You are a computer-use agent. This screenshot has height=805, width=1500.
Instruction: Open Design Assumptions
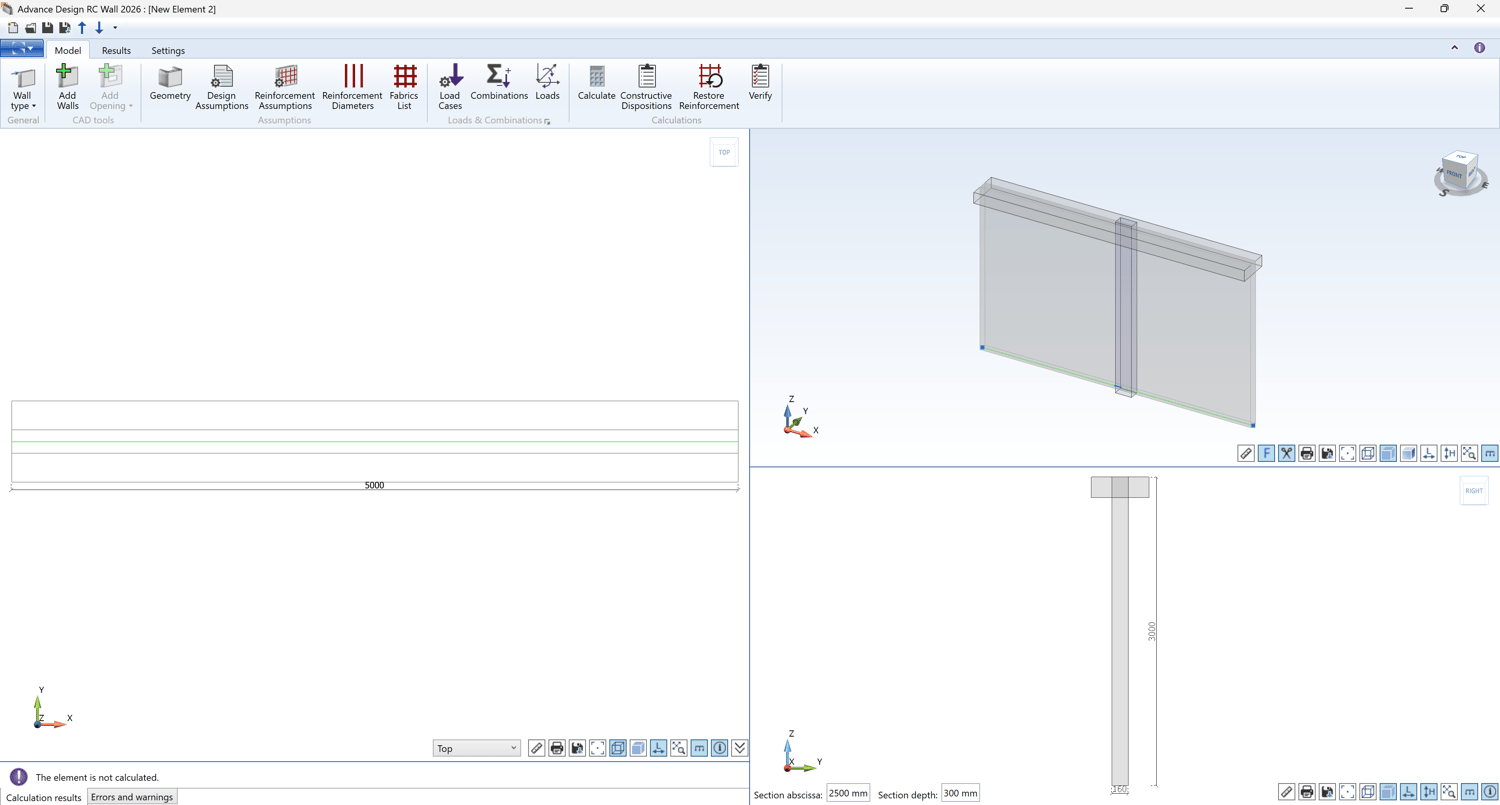pyautogui.click(x=222, y=88)
